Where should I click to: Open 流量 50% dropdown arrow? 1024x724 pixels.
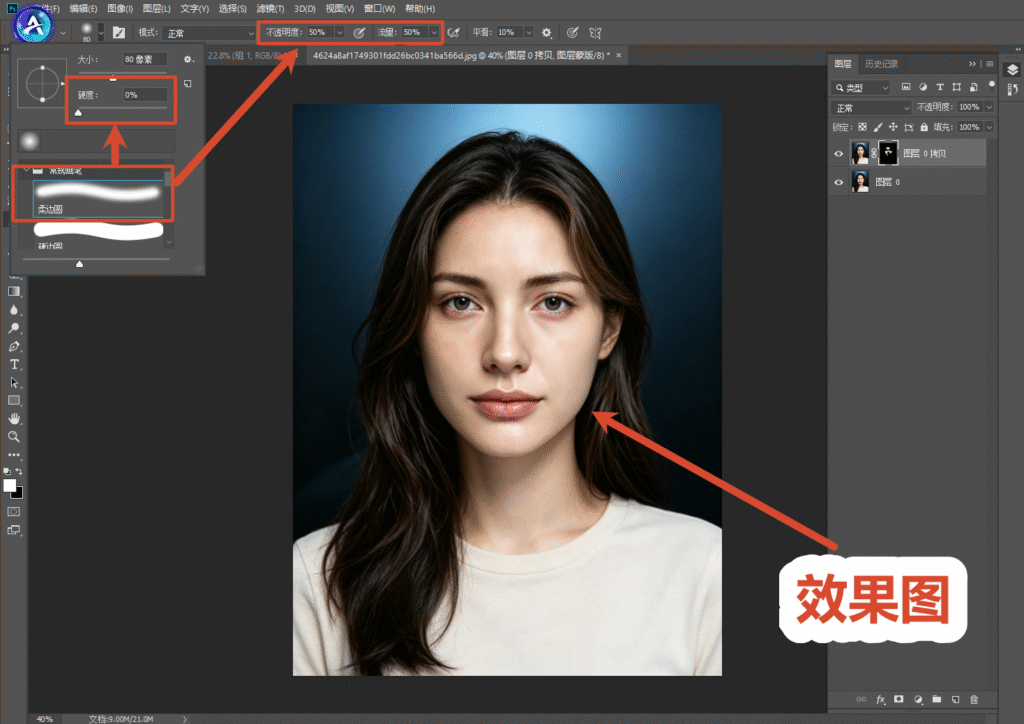tap(434, 32)
